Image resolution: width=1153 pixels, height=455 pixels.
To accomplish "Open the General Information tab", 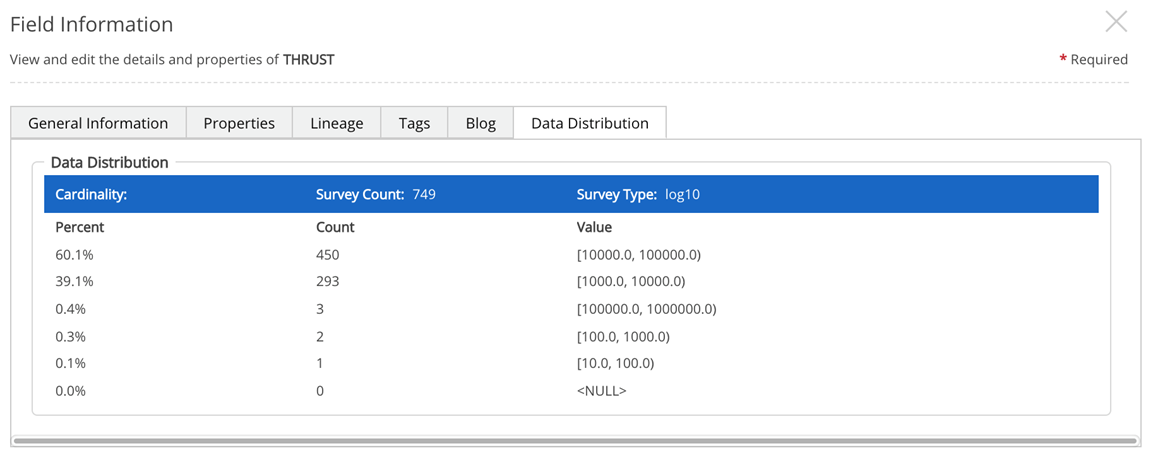I will click(x=98, y=123).
